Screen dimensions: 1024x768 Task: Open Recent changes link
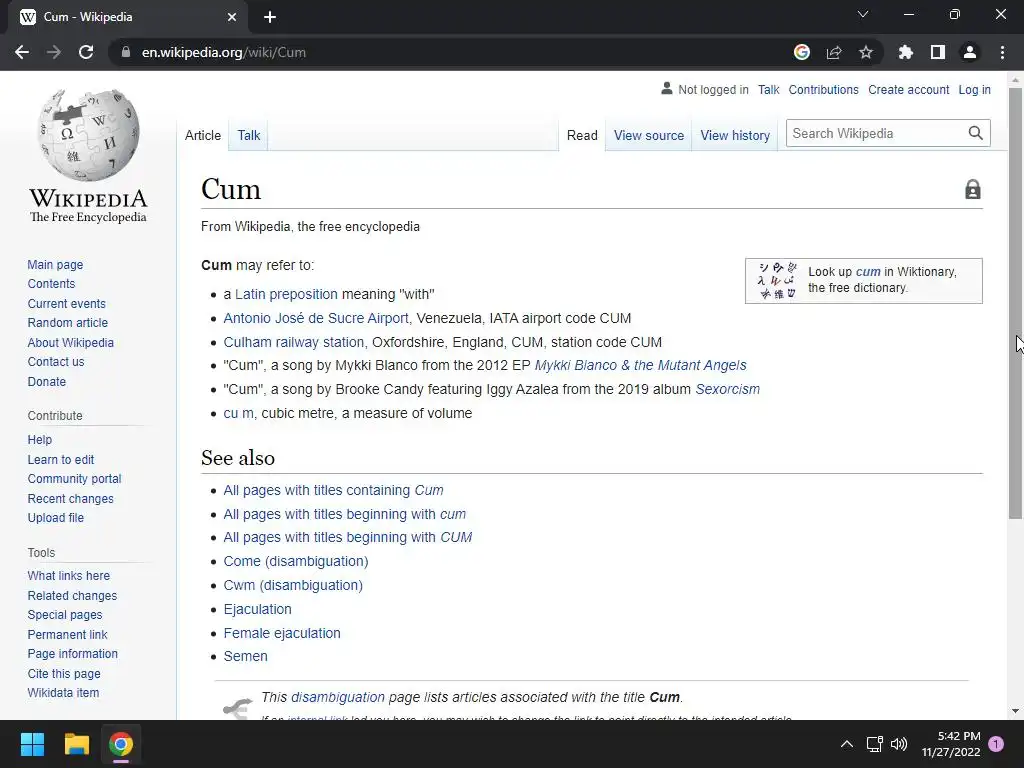(71, 498)
